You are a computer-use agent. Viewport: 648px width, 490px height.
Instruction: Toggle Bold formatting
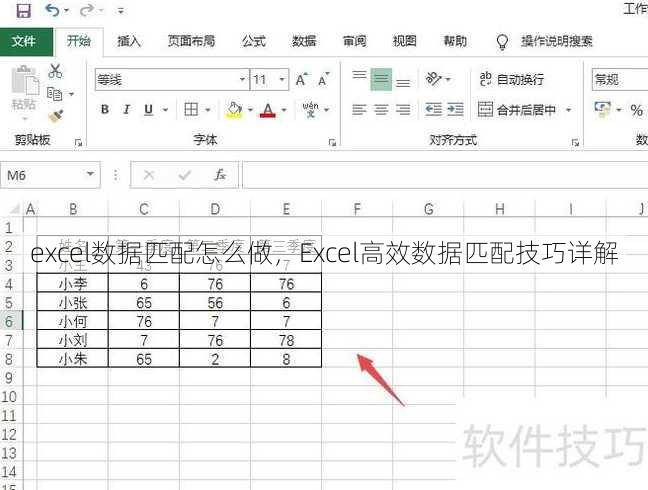tap(105, 110)
